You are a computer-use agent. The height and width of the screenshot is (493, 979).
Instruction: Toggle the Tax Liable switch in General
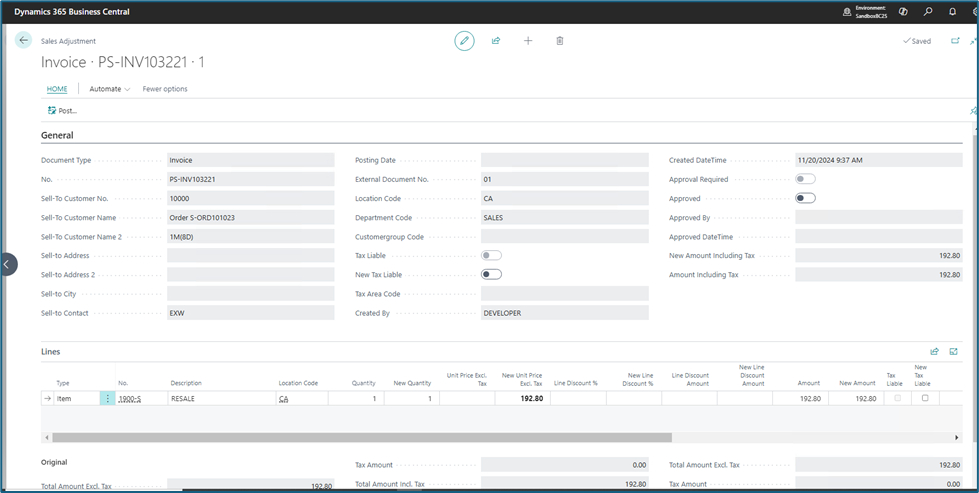coord(491,255)
